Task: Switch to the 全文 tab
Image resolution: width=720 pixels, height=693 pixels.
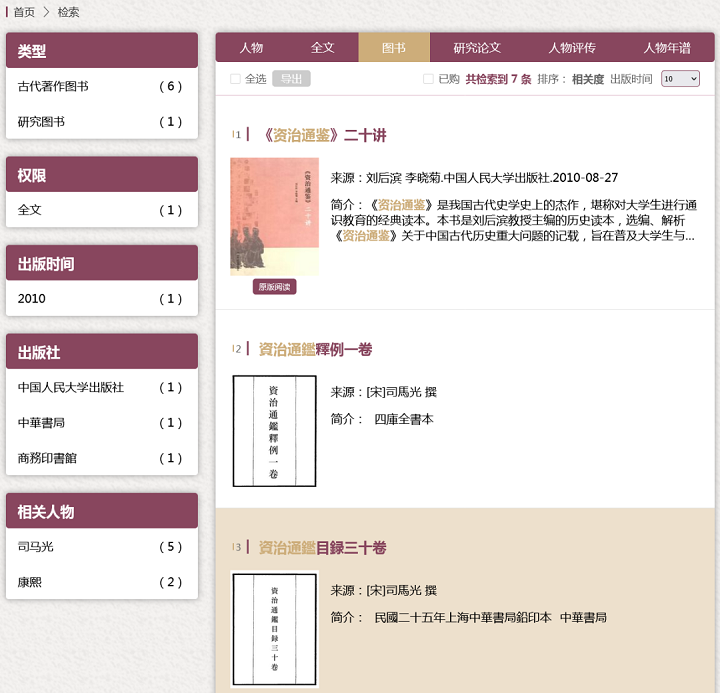Action: pyautogui.click(x=322, y=47)
